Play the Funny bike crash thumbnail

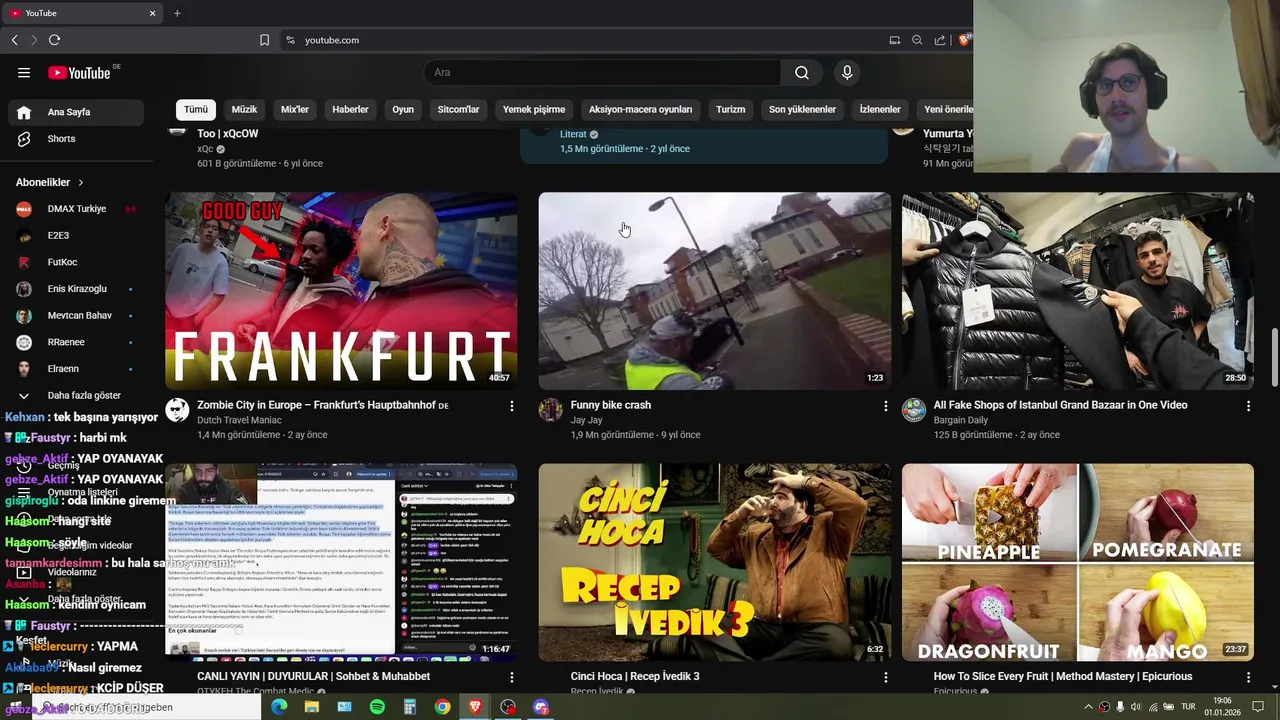(715, 291)
